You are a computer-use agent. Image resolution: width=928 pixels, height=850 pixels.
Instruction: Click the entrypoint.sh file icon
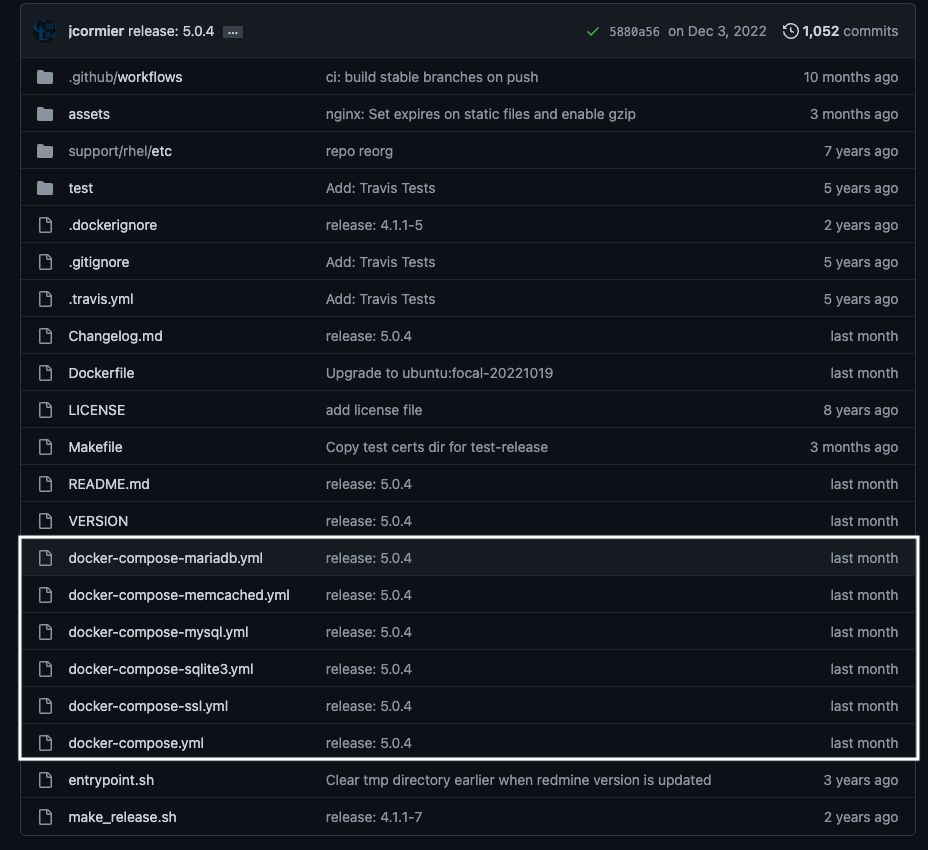(45, 780)
